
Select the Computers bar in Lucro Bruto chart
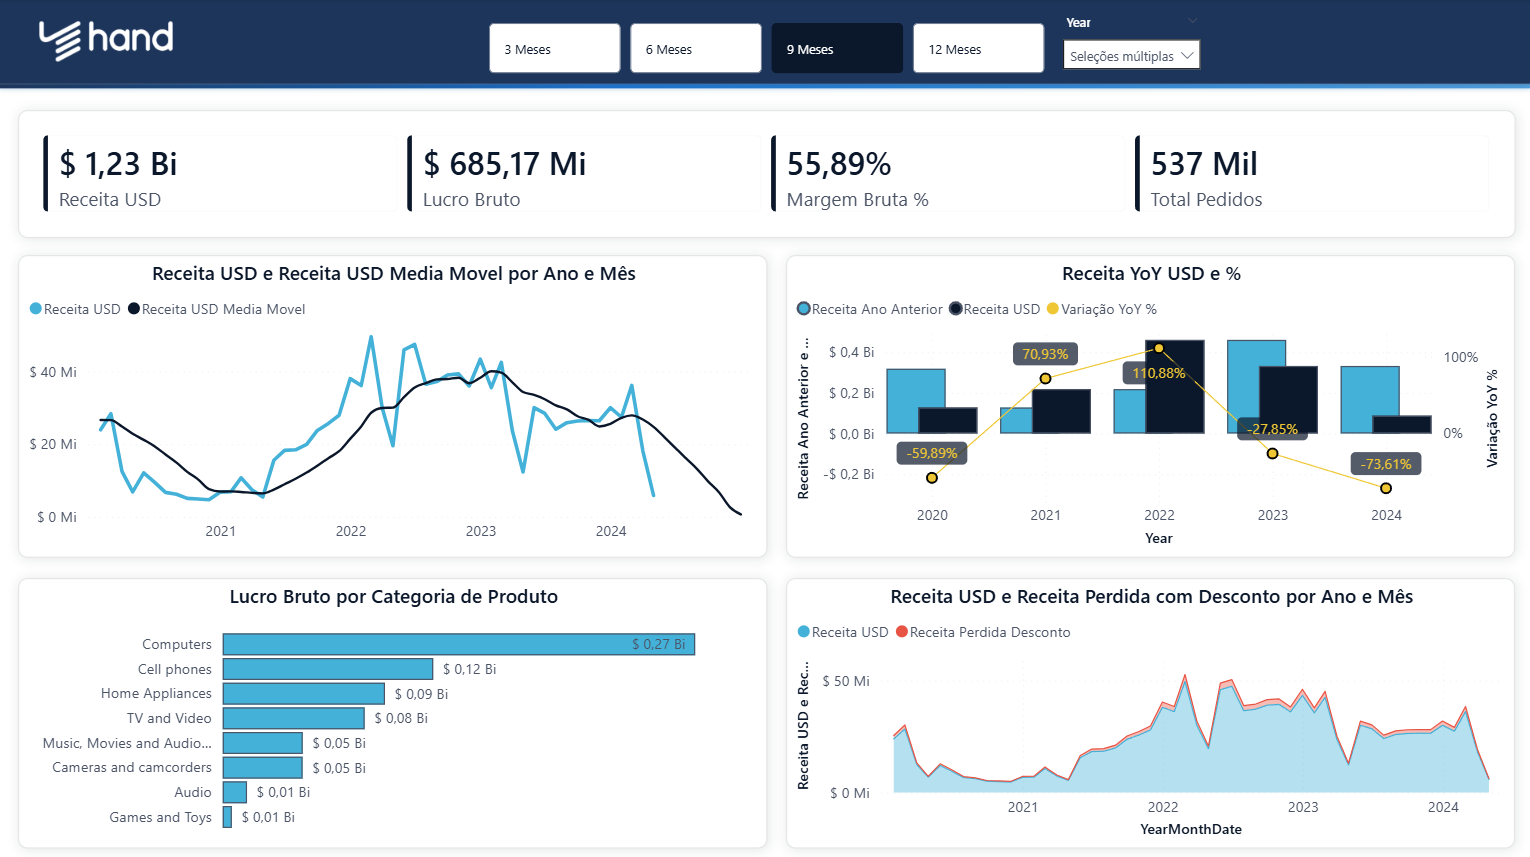[458, 644]
